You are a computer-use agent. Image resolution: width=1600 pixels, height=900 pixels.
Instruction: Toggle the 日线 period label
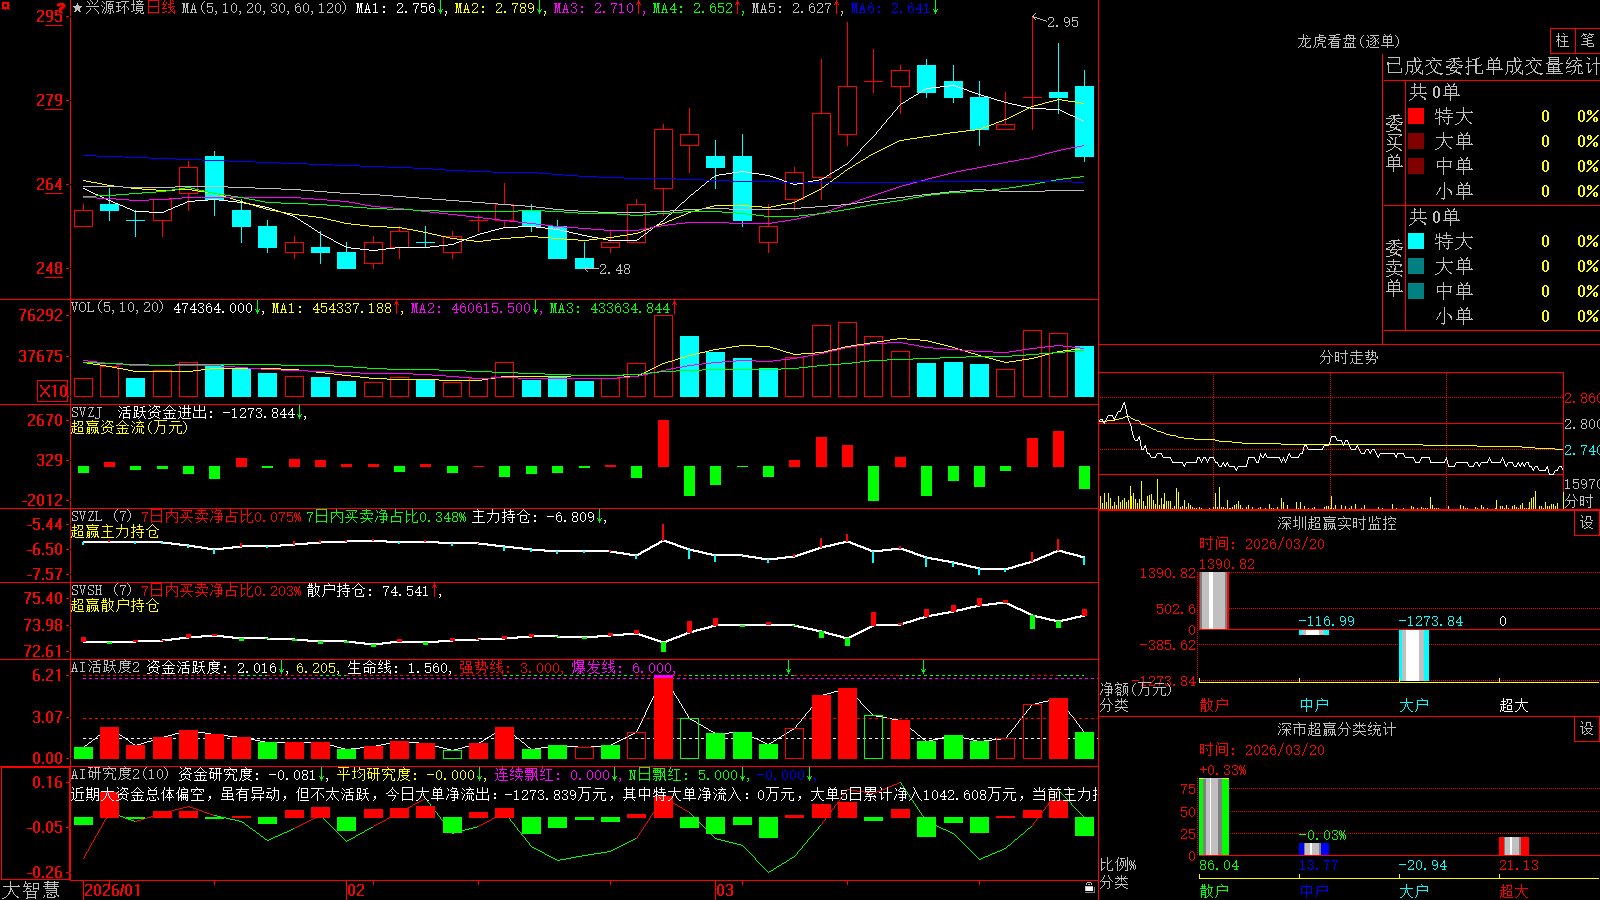tap(162, 8)
